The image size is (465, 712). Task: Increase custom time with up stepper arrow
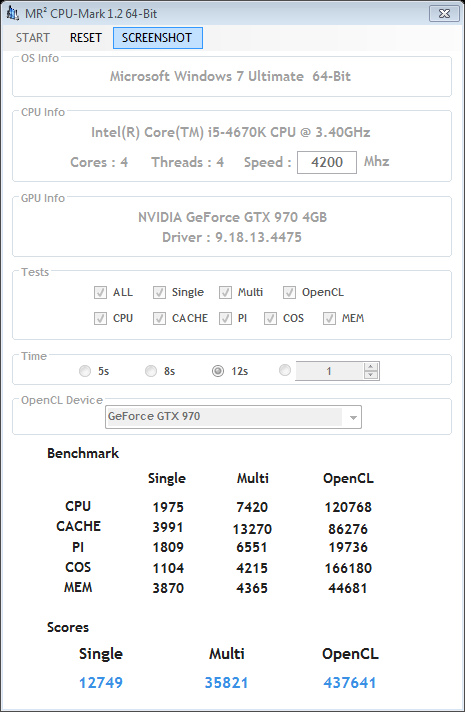pos(371,366)
